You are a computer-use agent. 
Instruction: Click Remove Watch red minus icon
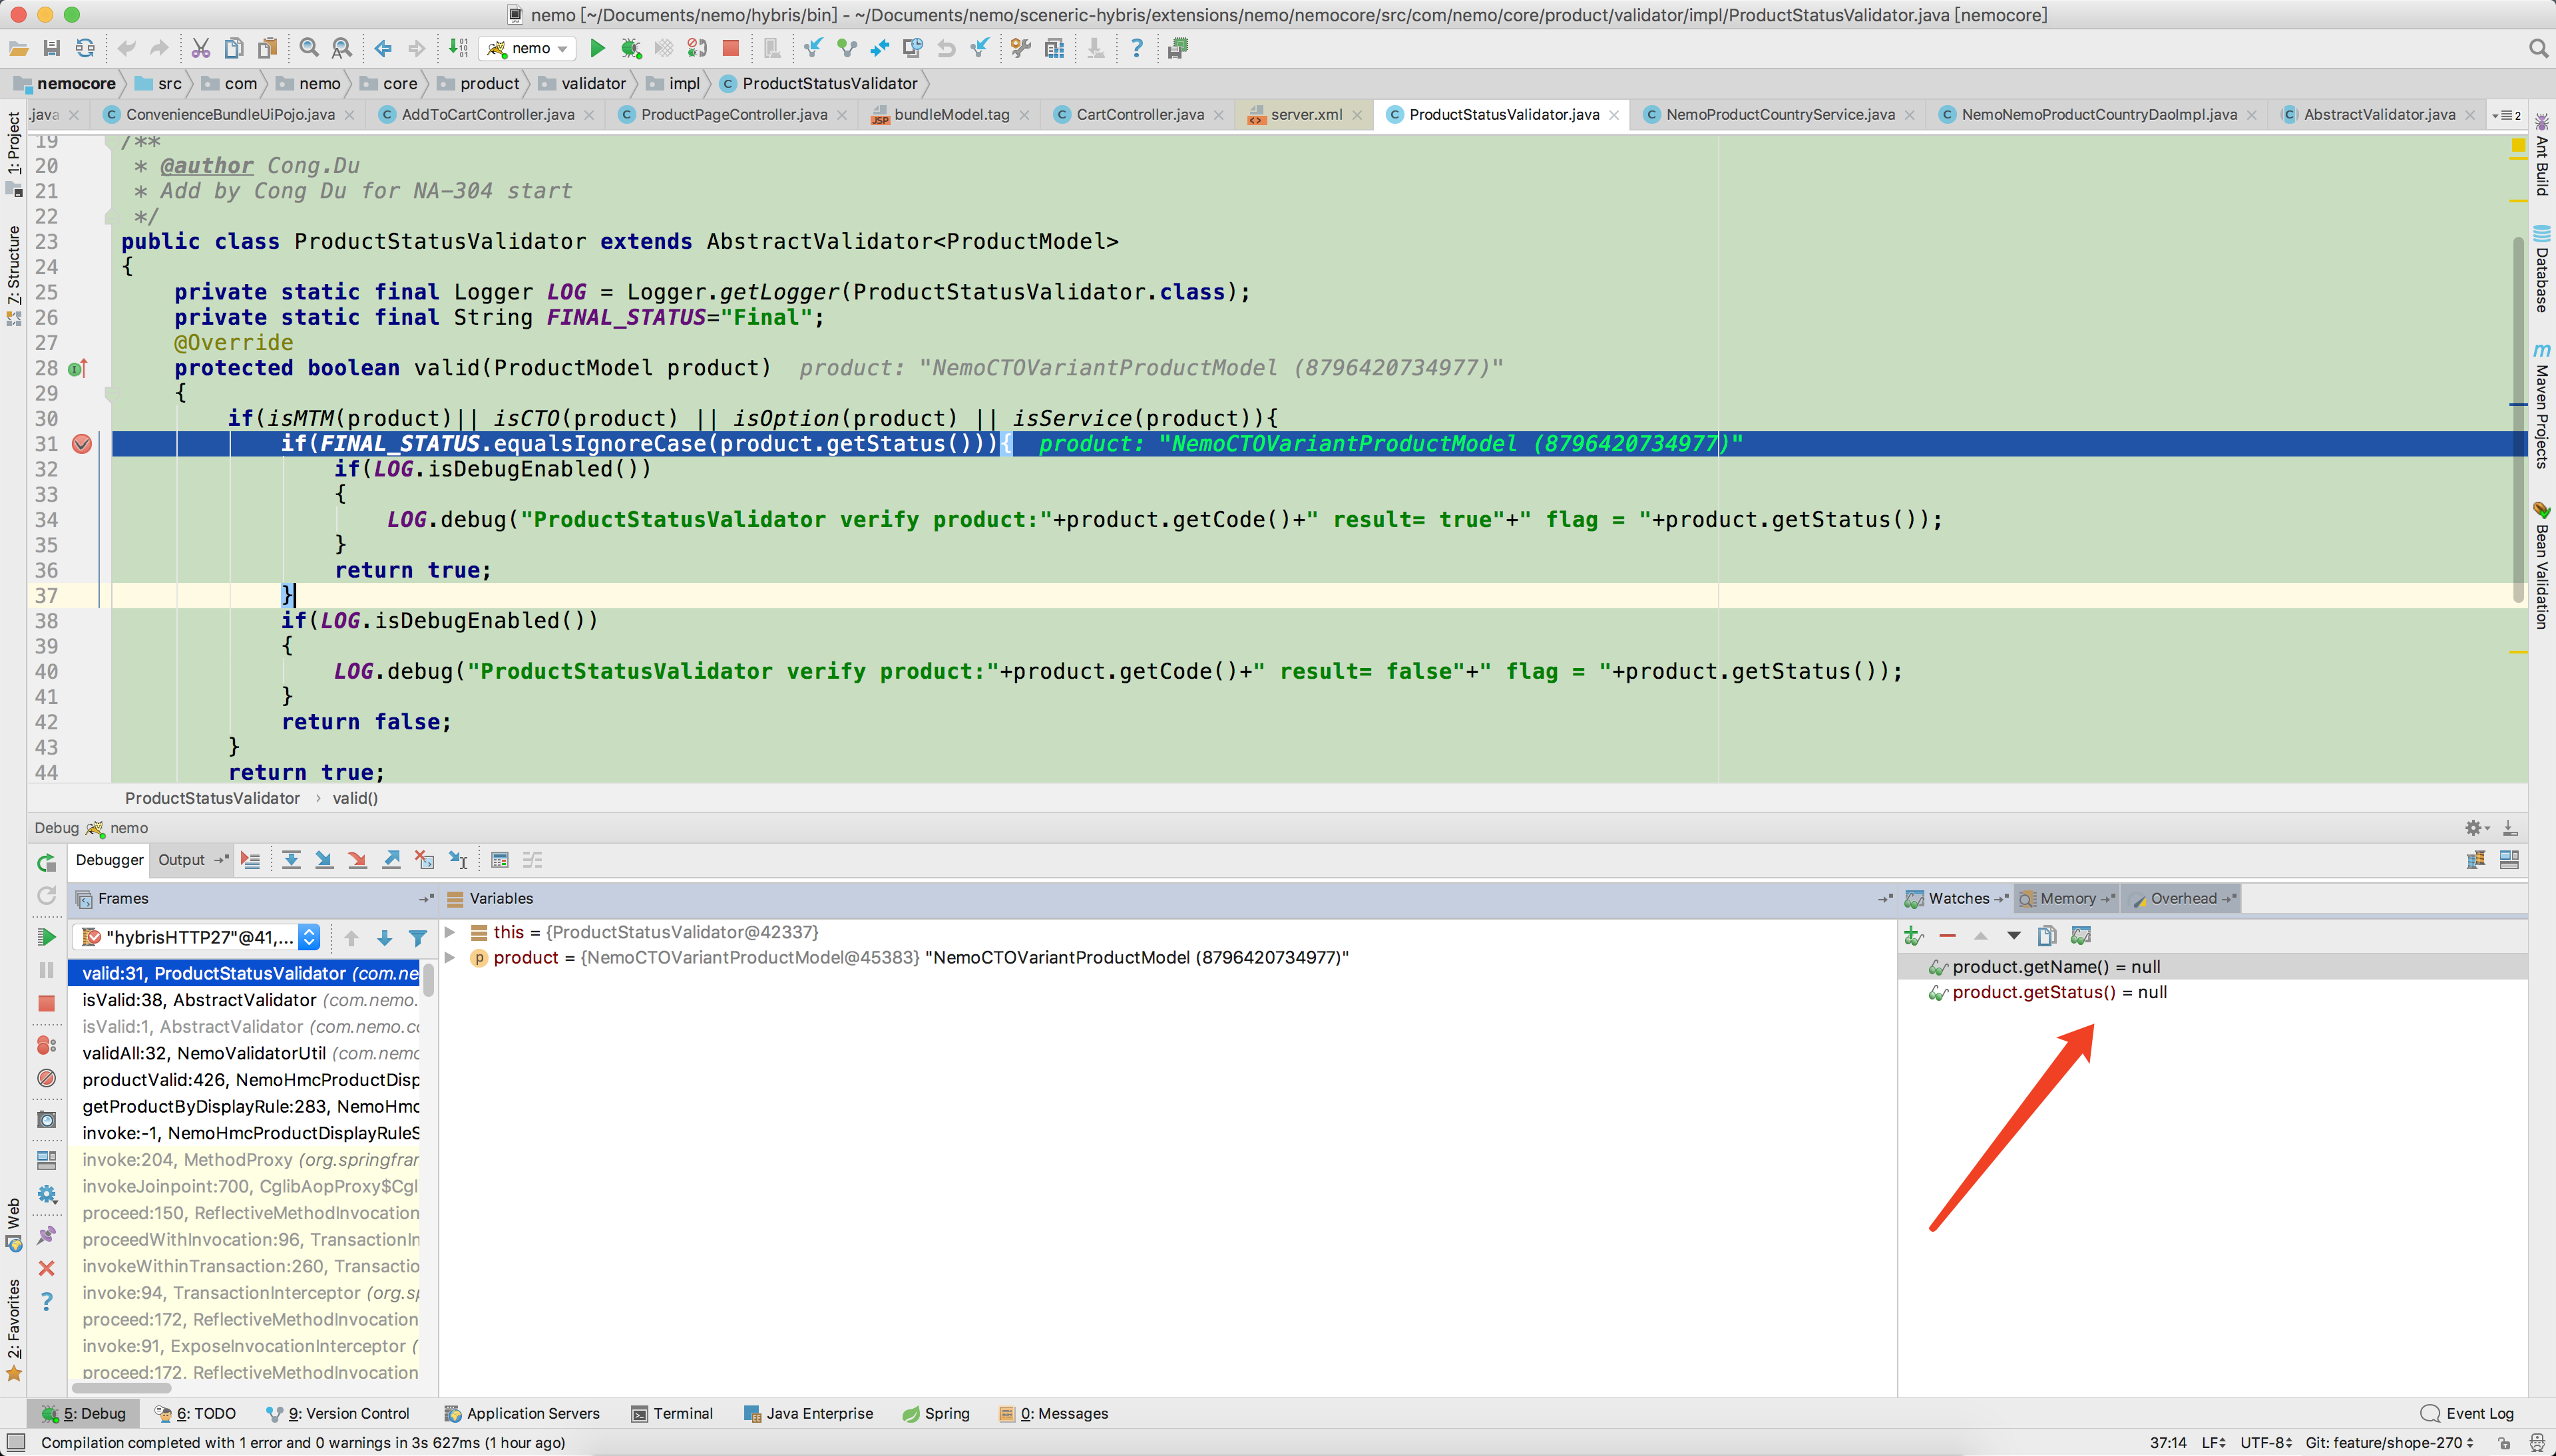pos(1947,936)
